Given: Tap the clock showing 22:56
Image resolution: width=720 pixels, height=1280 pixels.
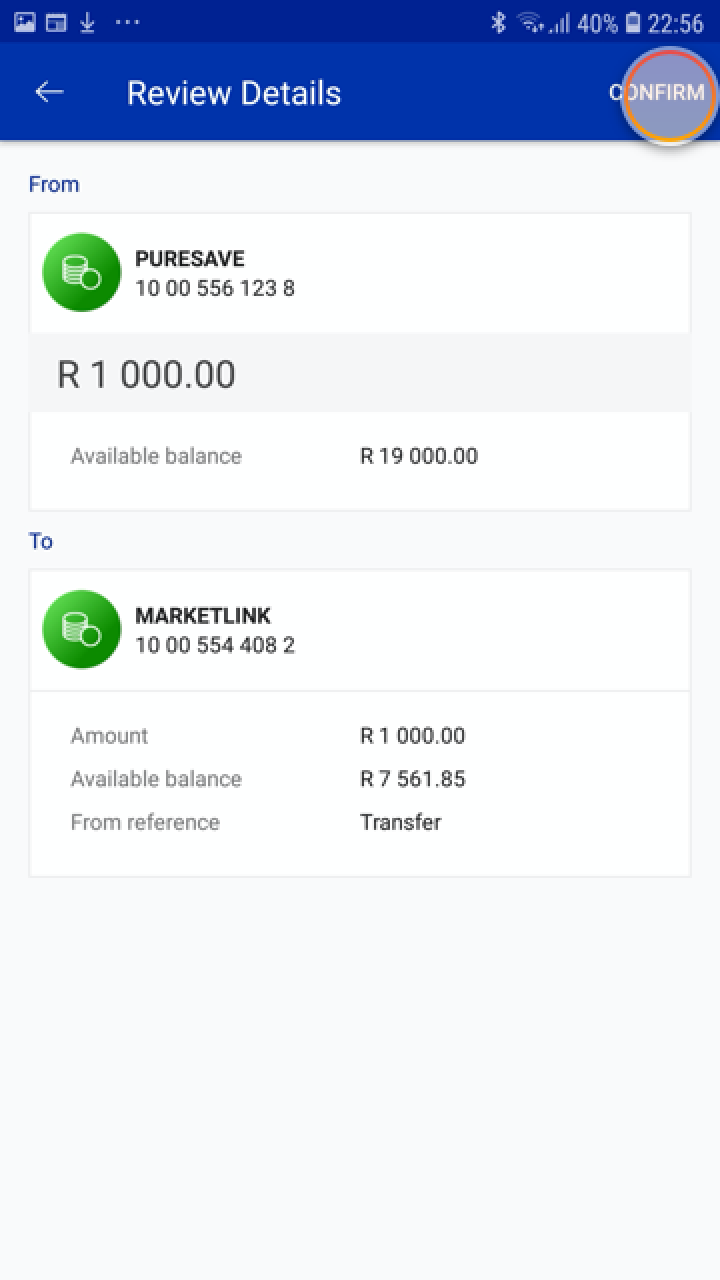Looking at the screenshot, I should (x=676, y=23).
